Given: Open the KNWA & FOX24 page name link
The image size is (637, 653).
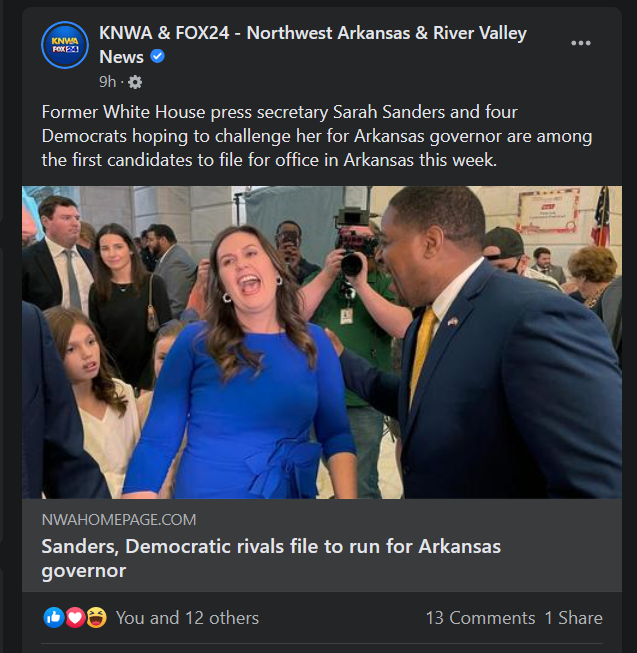Looking at the screenshot, I should coord(312,34).
